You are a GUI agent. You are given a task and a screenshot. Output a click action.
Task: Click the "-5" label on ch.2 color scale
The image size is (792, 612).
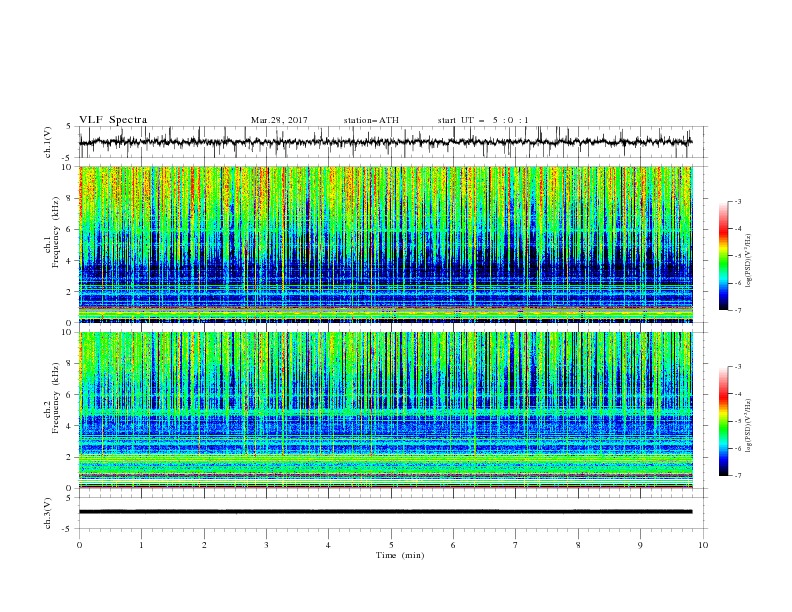coord(738,421)
